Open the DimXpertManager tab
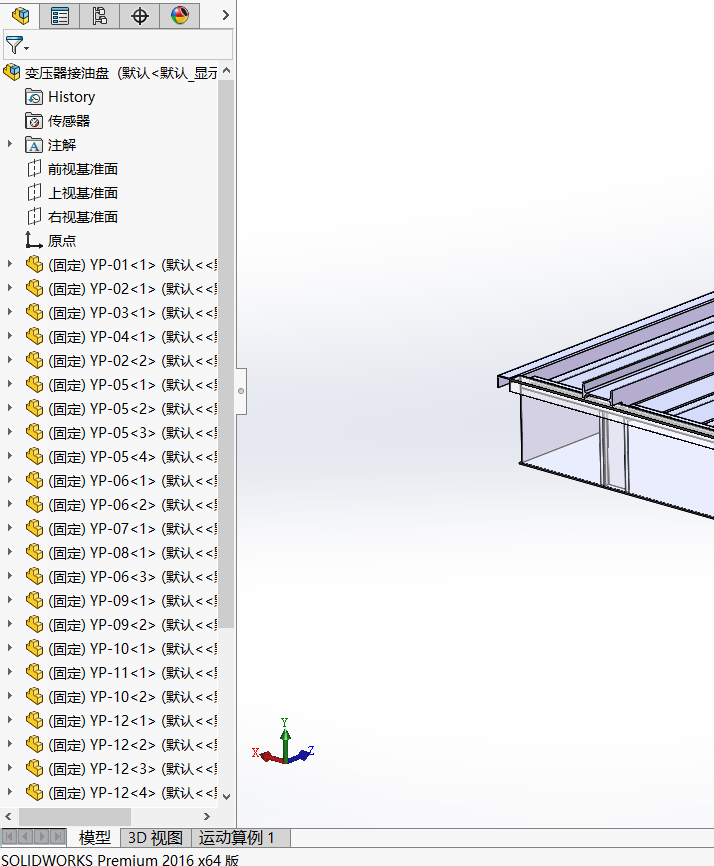 (140, 15)
